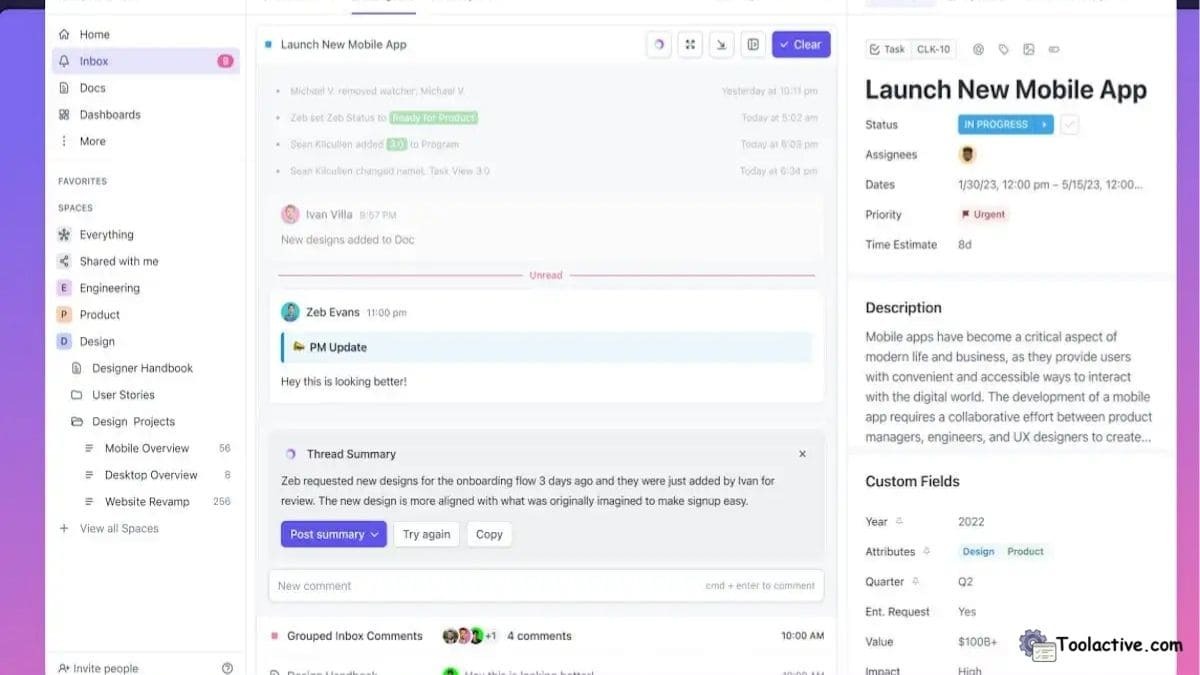
Task: Attach an image via the image icon
Action: [1029, 48]
